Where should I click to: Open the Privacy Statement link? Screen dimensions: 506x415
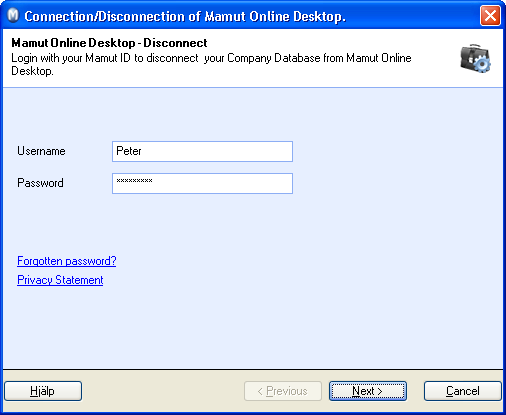[60, 280]
